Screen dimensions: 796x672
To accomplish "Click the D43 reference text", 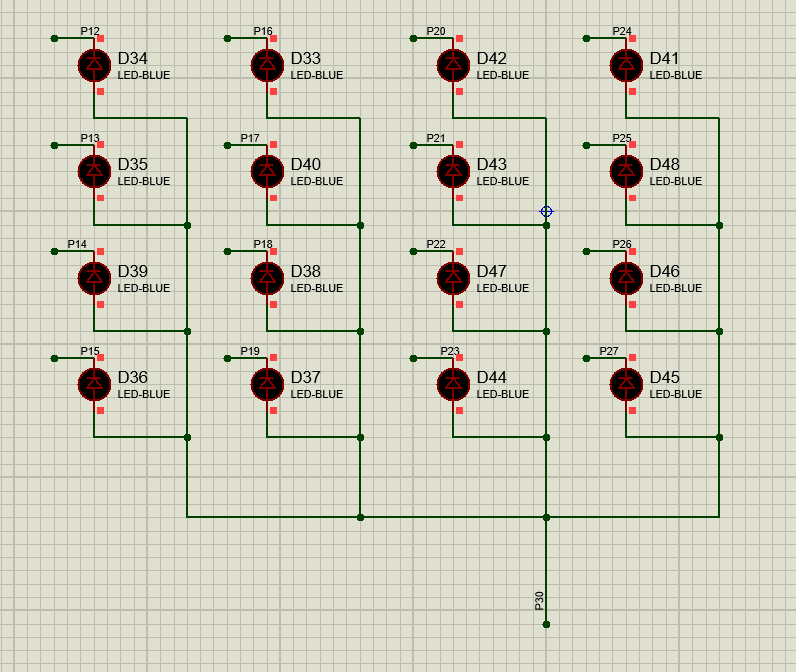I will click(491, 164).
